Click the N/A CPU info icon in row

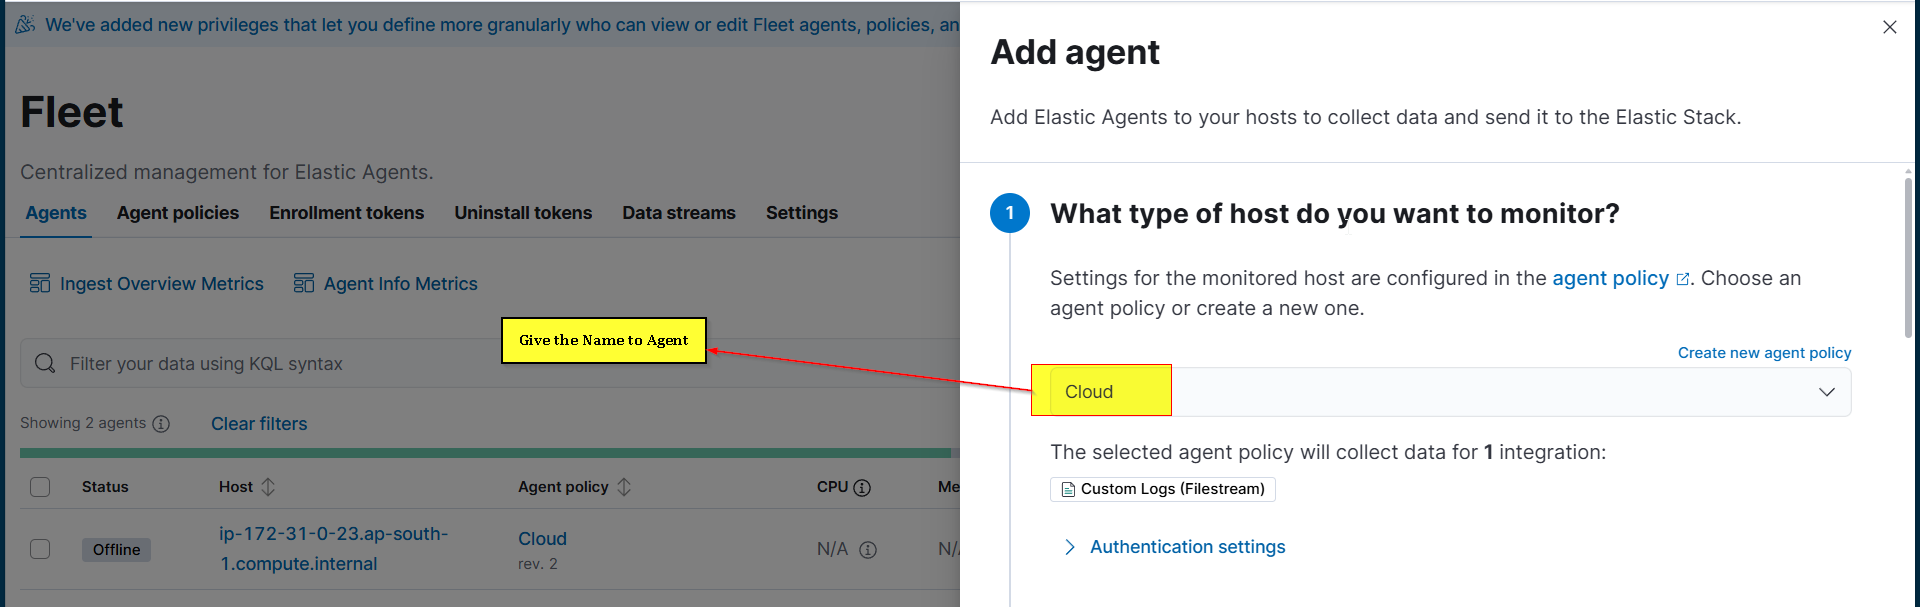868,550
